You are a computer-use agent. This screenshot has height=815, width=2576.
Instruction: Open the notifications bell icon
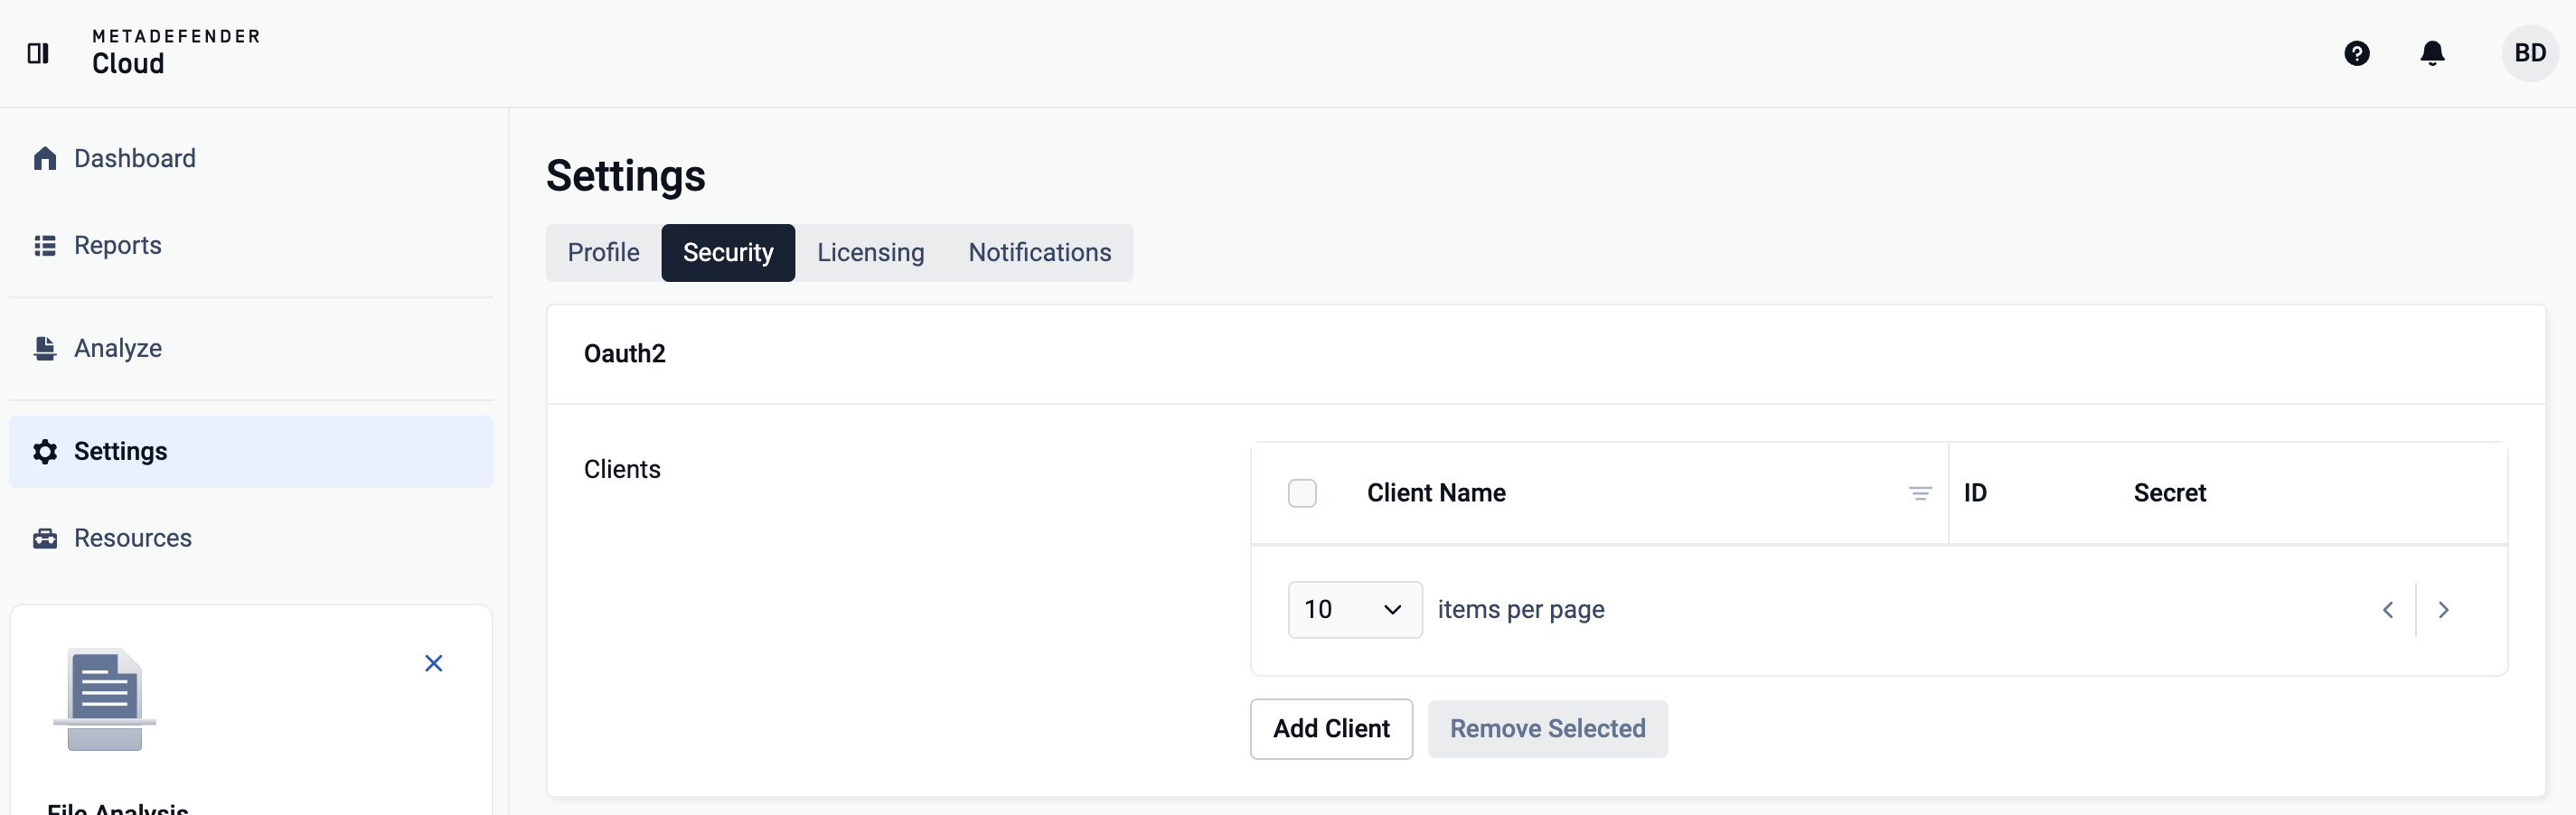tap(2432, 53)
